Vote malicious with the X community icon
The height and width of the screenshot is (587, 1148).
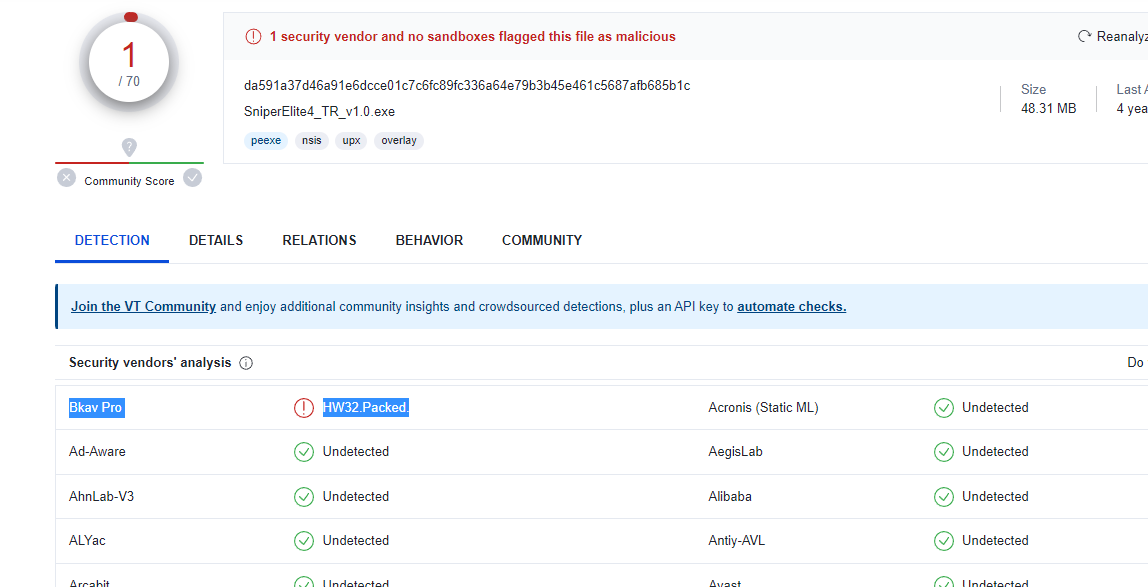point(66,178)
